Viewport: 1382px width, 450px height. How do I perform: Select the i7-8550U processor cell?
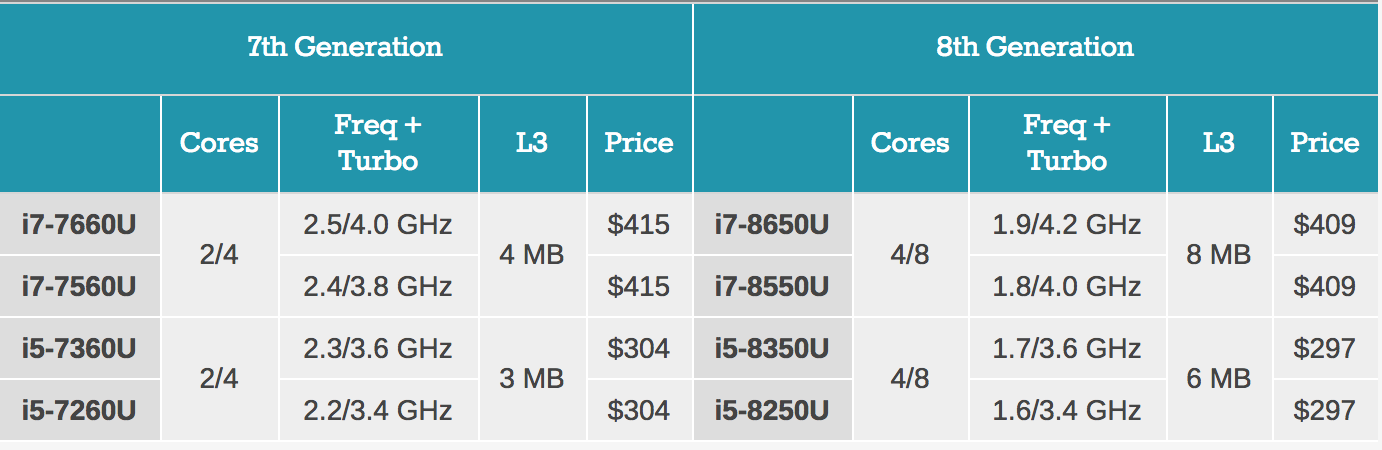tap(771, 287)
